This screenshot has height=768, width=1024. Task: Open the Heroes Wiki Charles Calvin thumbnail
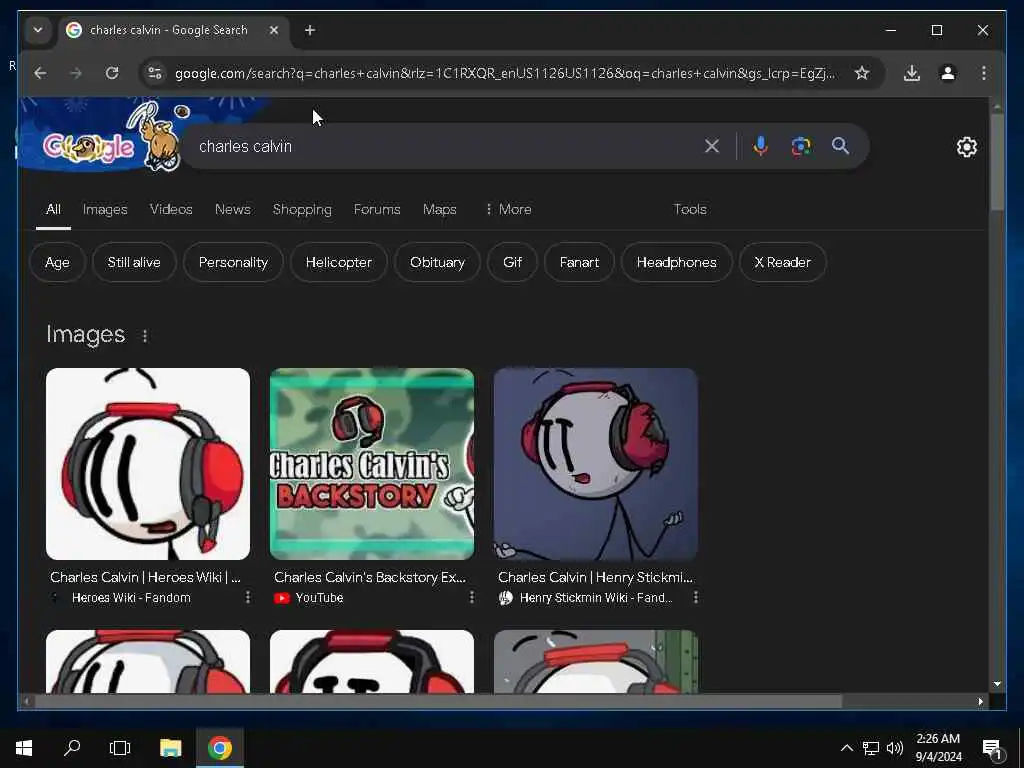coord(148,464)
